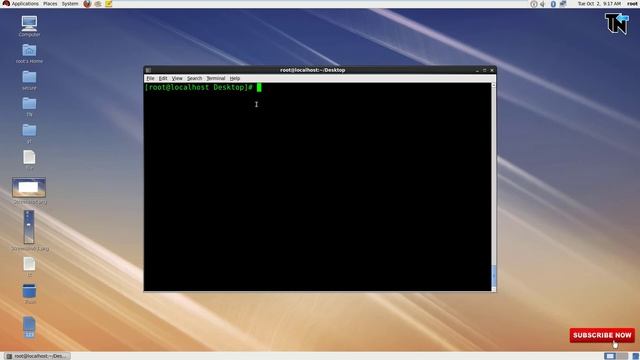Click the root@localhost taskbar window button
The height and width of the screenshot is (360, 640).
38,356
